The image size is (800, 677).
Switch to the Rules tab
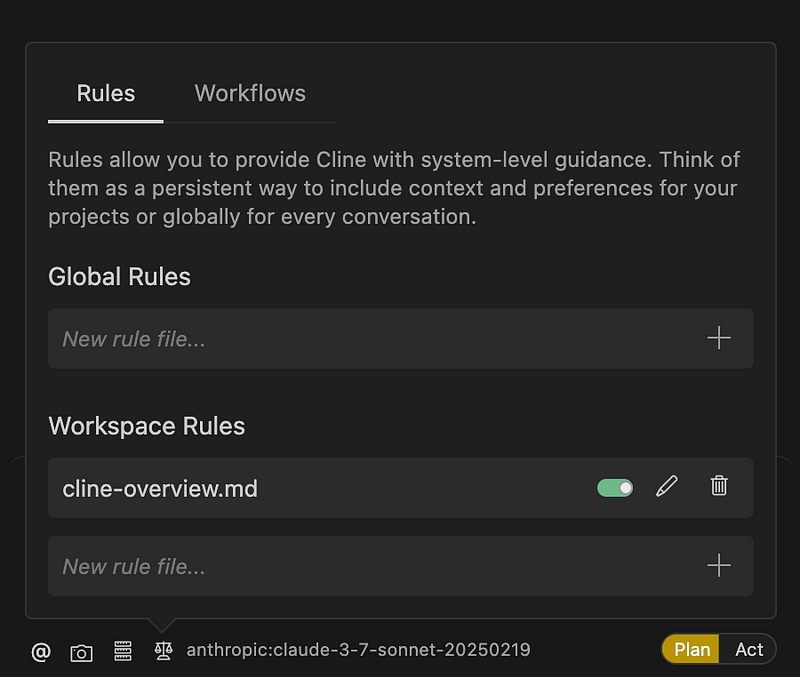coord(106,94)
